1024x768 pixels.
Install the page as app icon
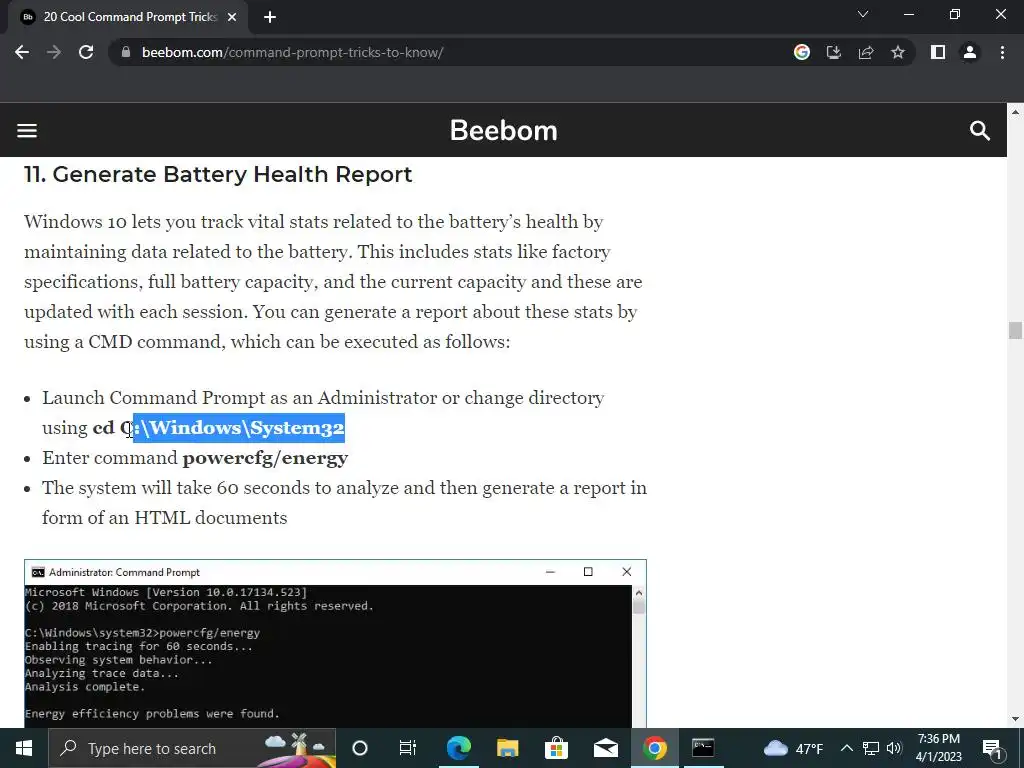click(x=834, y=52)
